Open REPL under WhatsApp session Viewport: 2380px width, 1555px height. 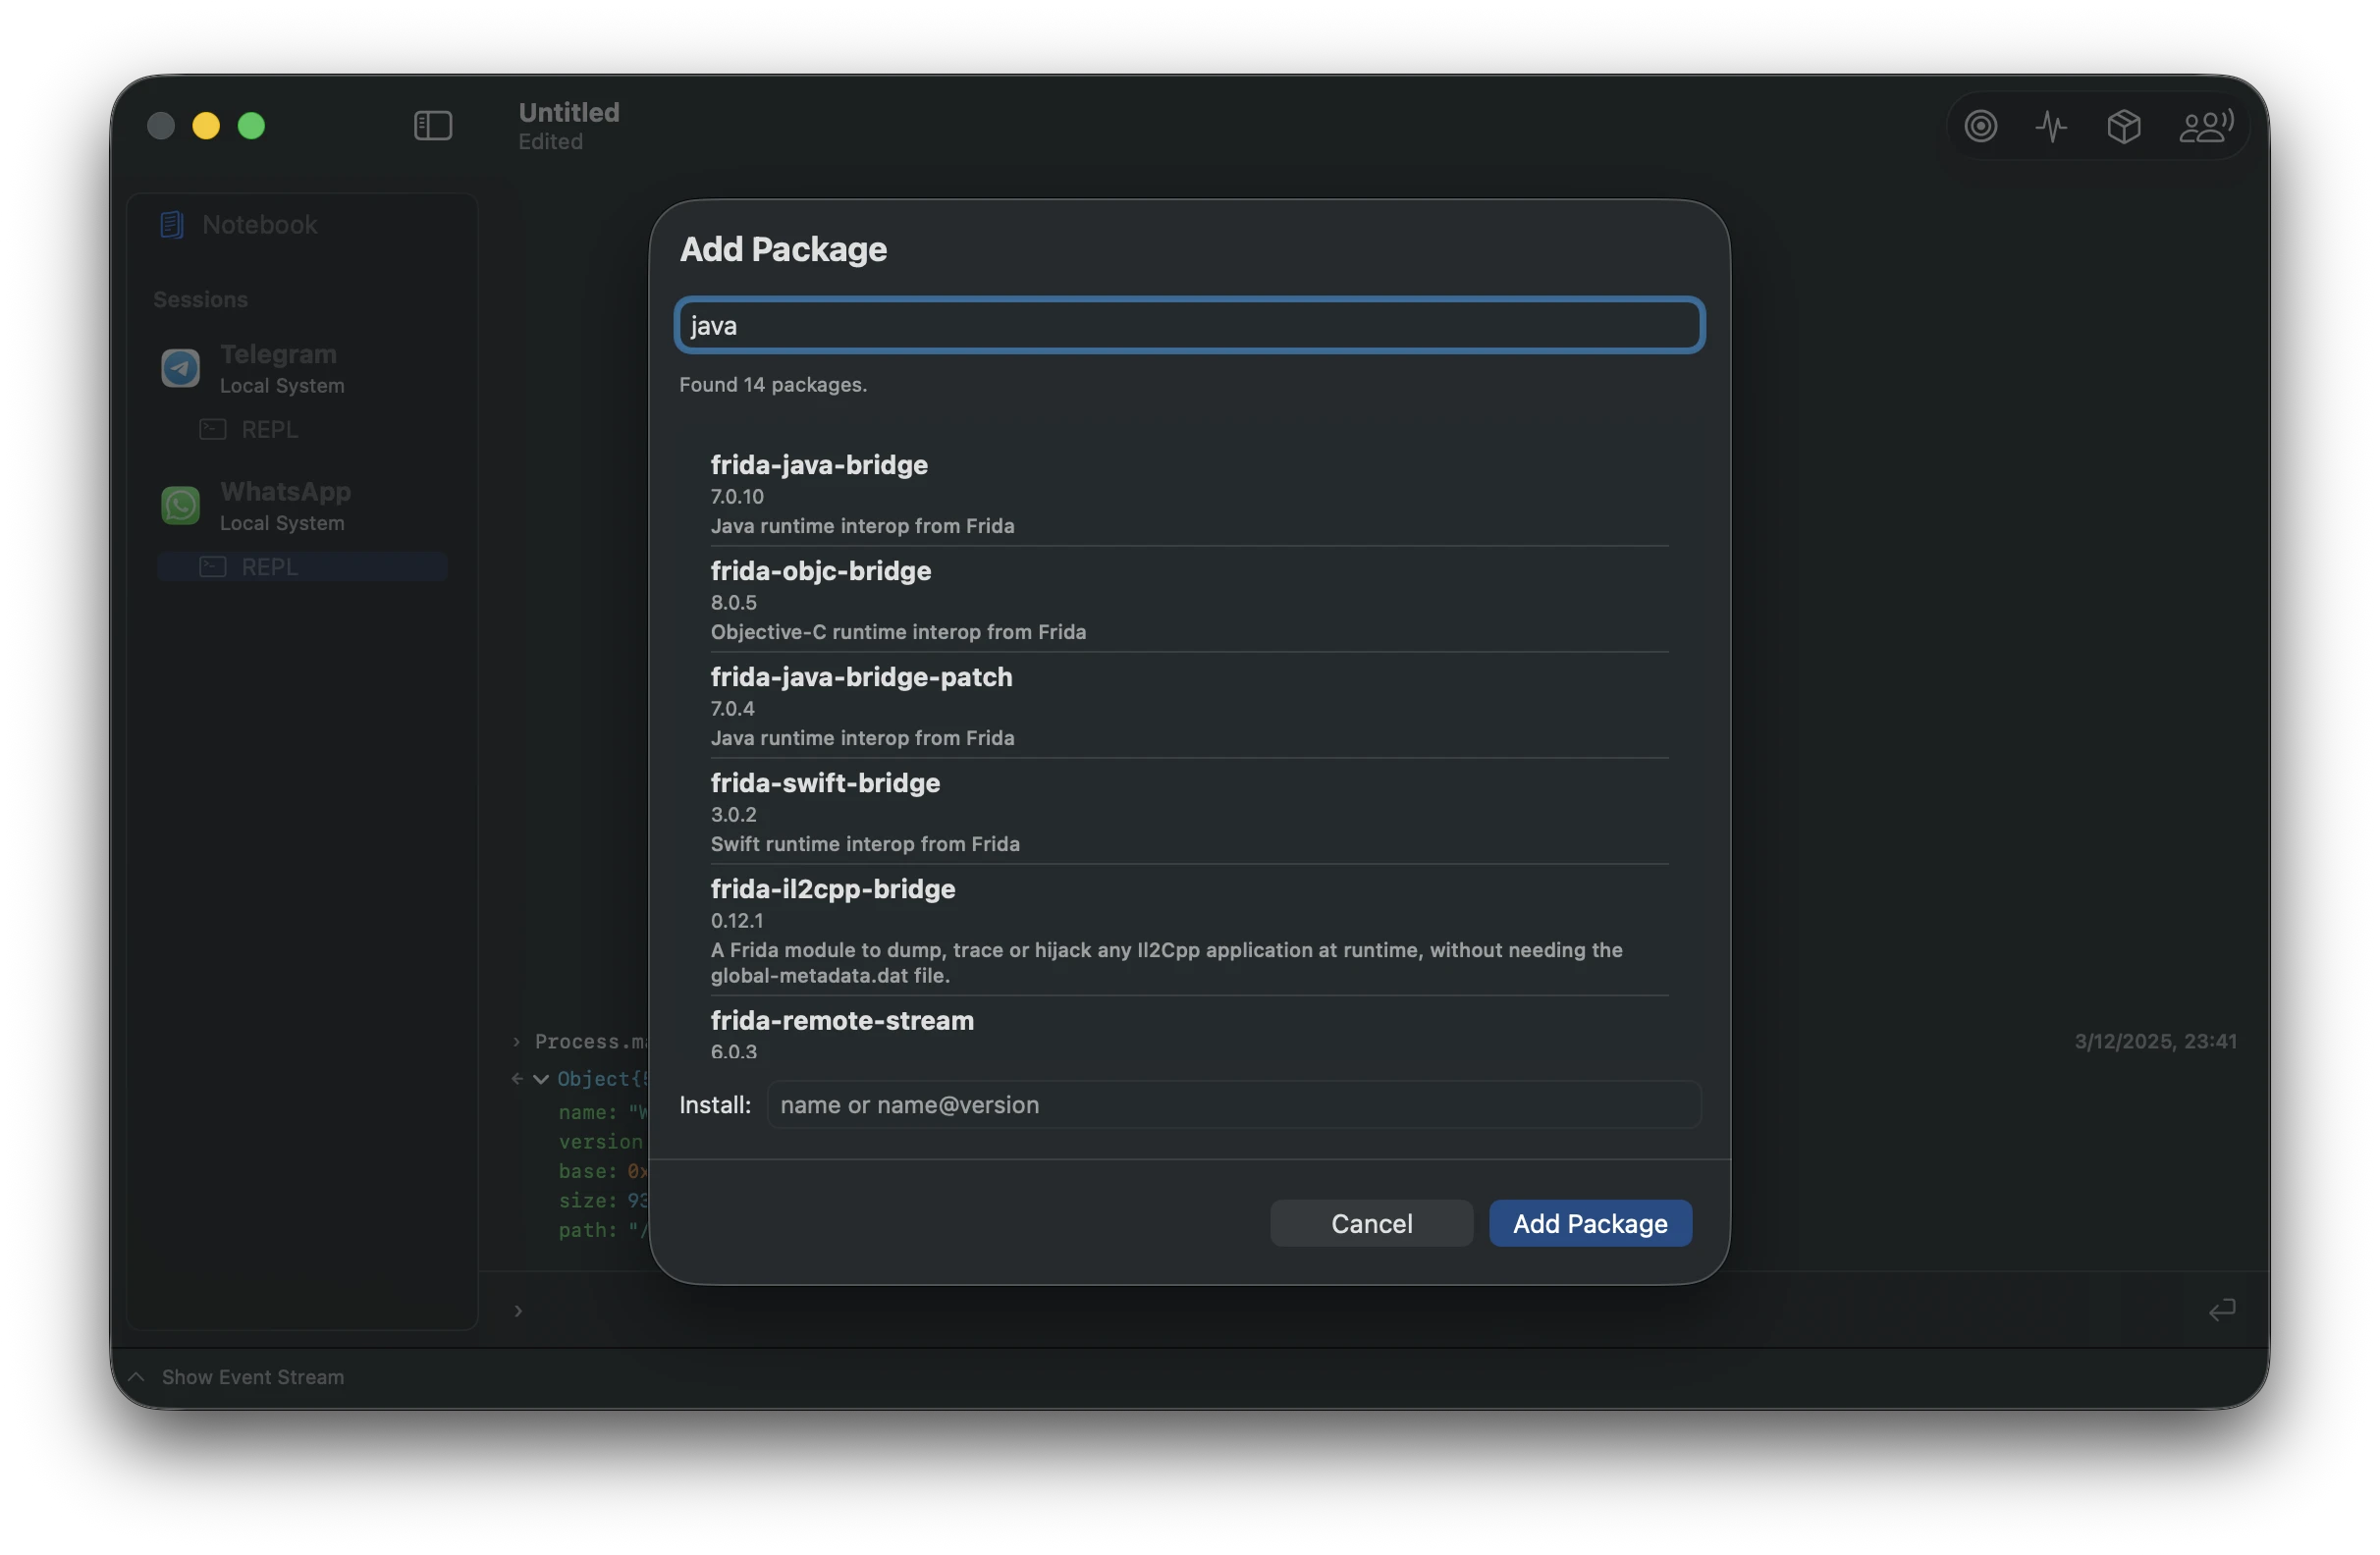(302, 567)
